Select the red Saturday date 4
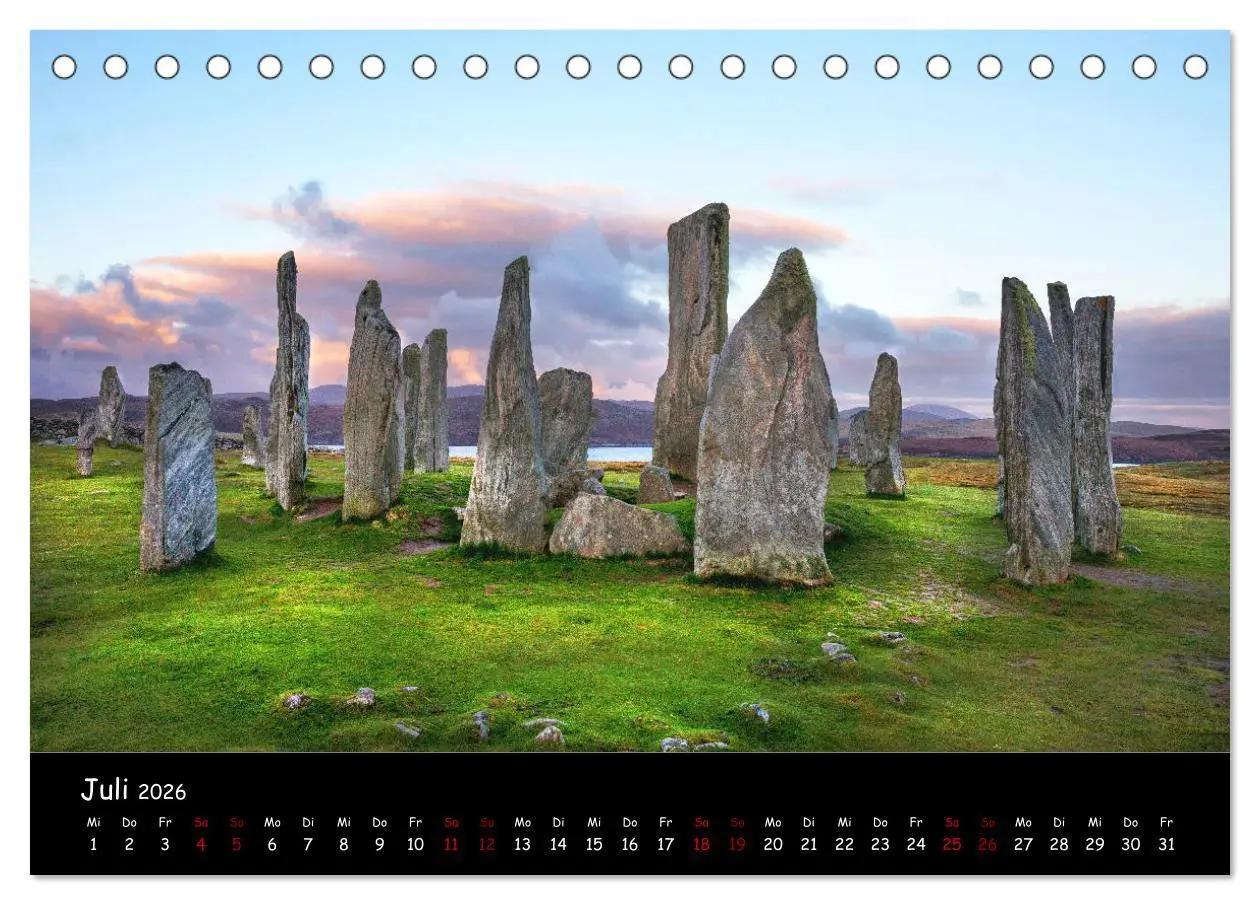This screenshot has width=1260, height=905. coord(201,844)
